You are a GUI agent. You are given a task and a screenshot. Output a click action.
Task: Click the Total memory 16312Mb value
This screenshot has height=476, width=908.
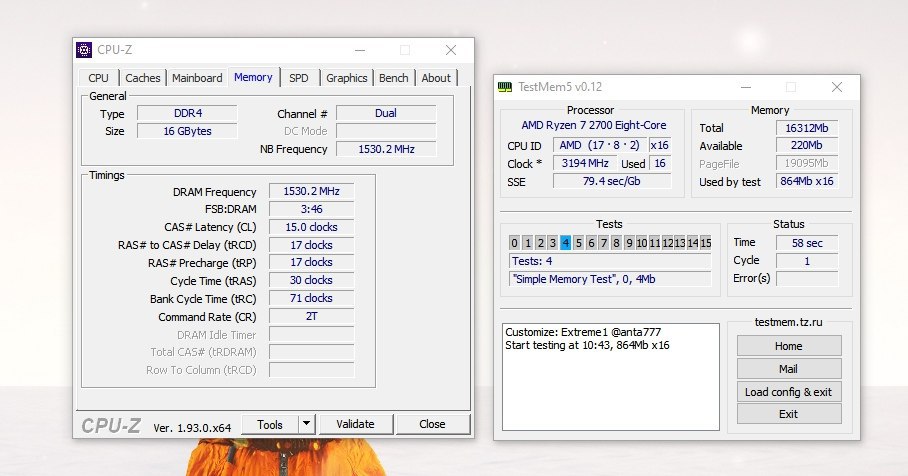pyautogui.click(x=807, y=128)
